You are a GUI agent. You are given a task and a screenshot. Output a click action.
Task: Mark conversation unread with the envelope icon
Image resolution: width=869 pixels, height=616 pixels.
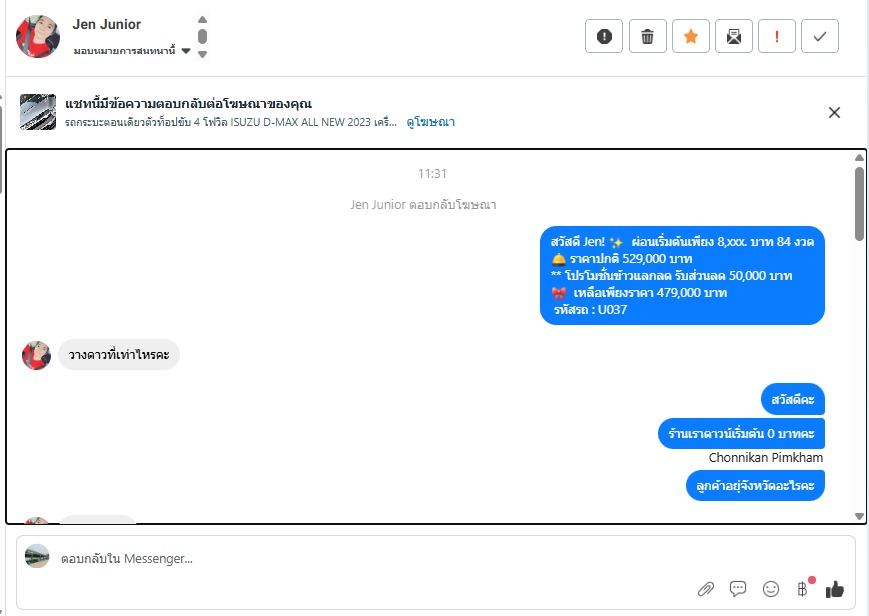pyautogui.click(x=734, y=37)
